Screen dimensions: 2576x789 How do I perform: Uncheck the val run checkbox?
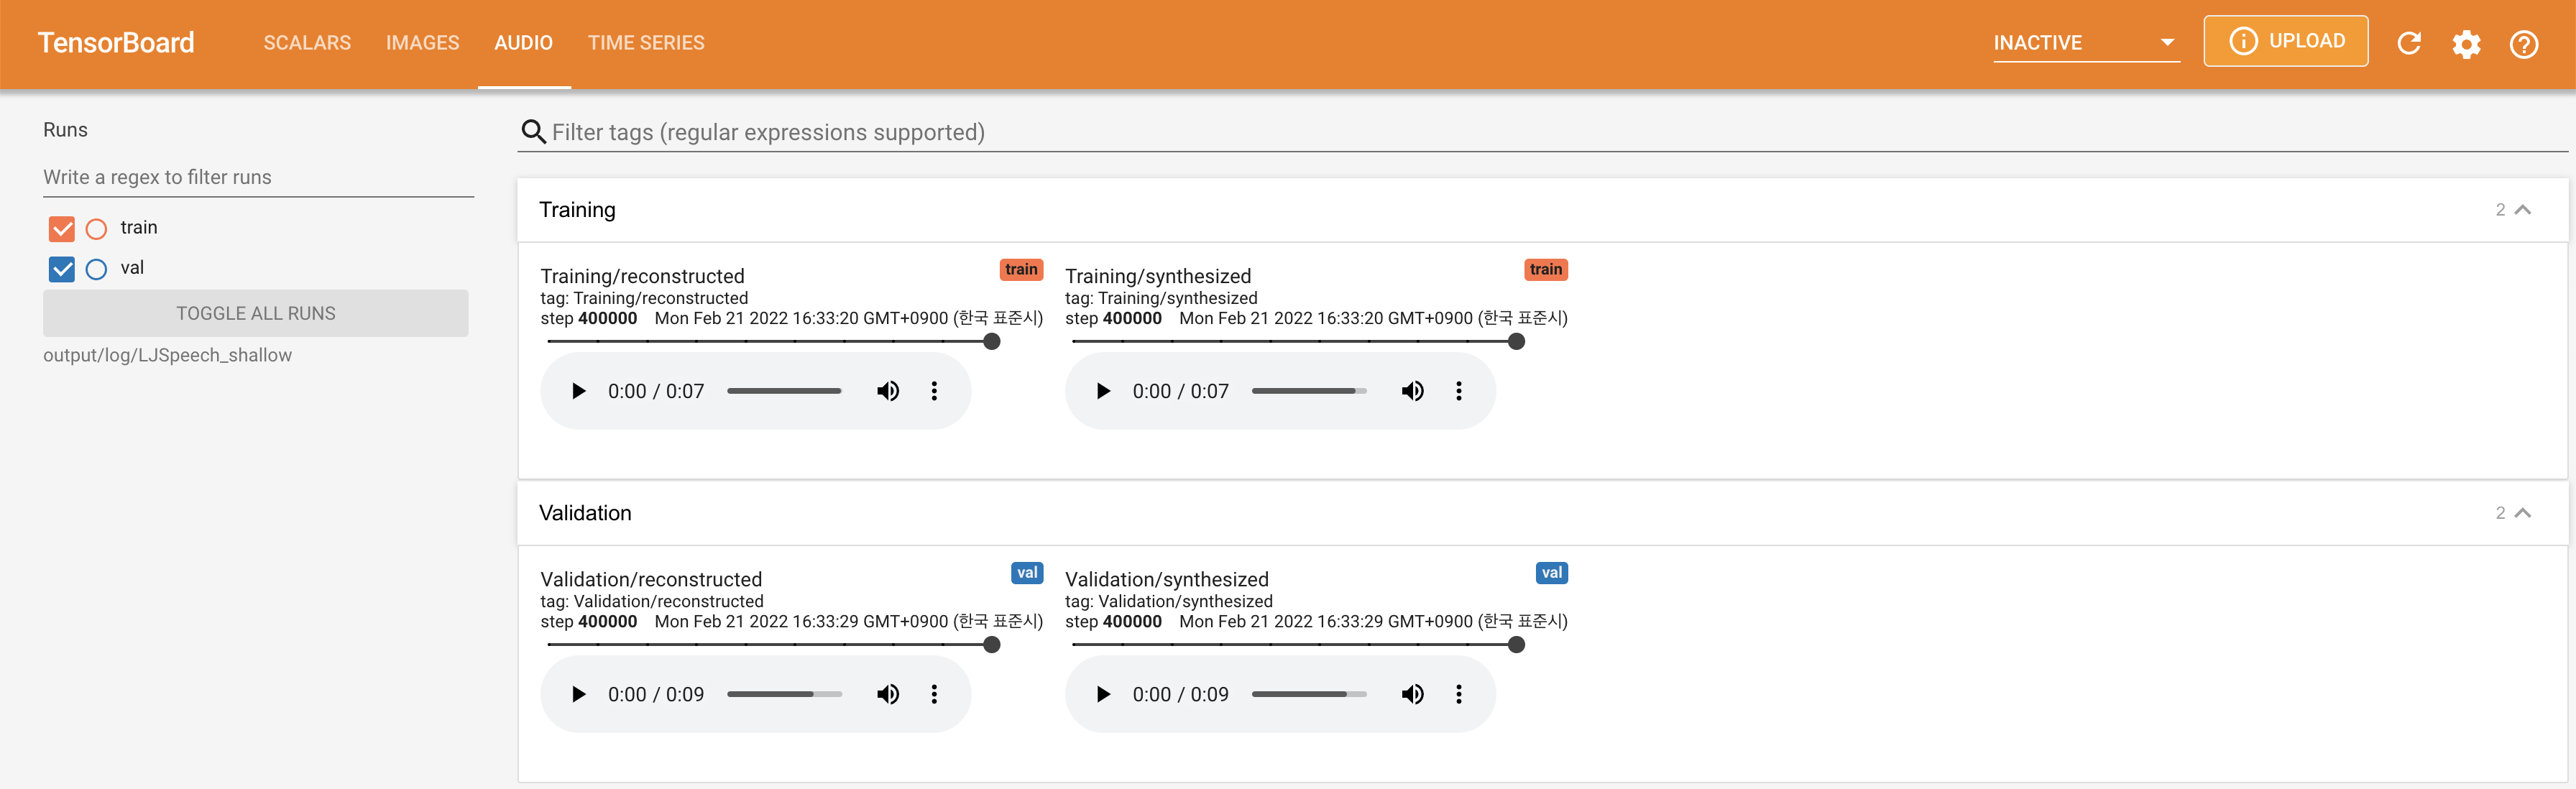(x=62, y=269)
